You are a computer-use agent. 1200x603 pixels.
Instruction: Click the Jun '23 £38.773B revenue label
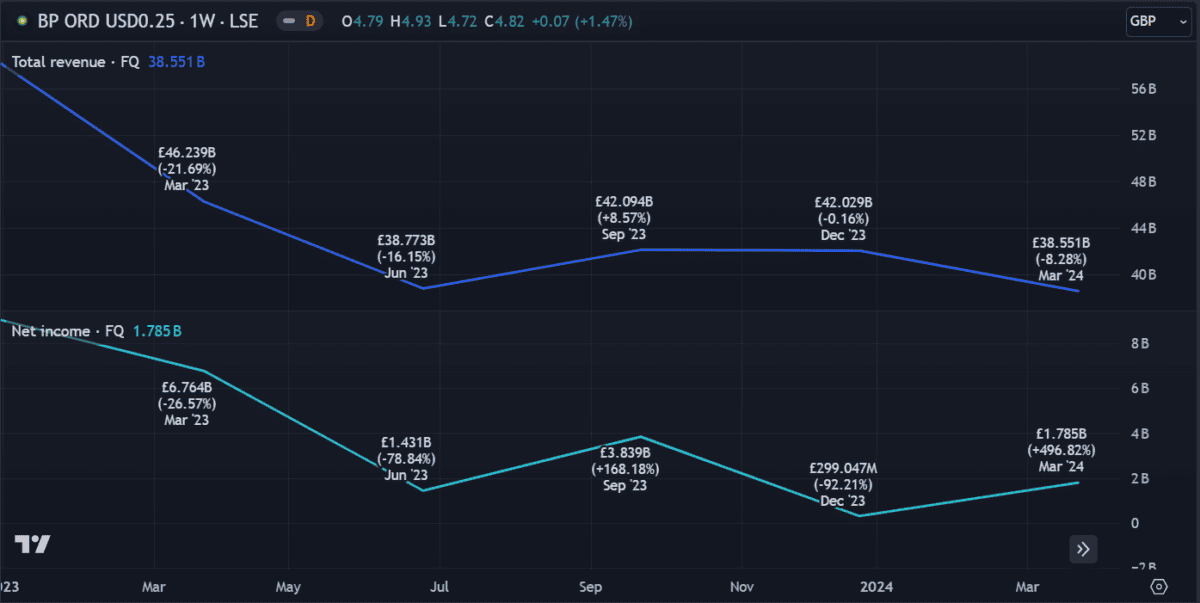tap(406, 257)
